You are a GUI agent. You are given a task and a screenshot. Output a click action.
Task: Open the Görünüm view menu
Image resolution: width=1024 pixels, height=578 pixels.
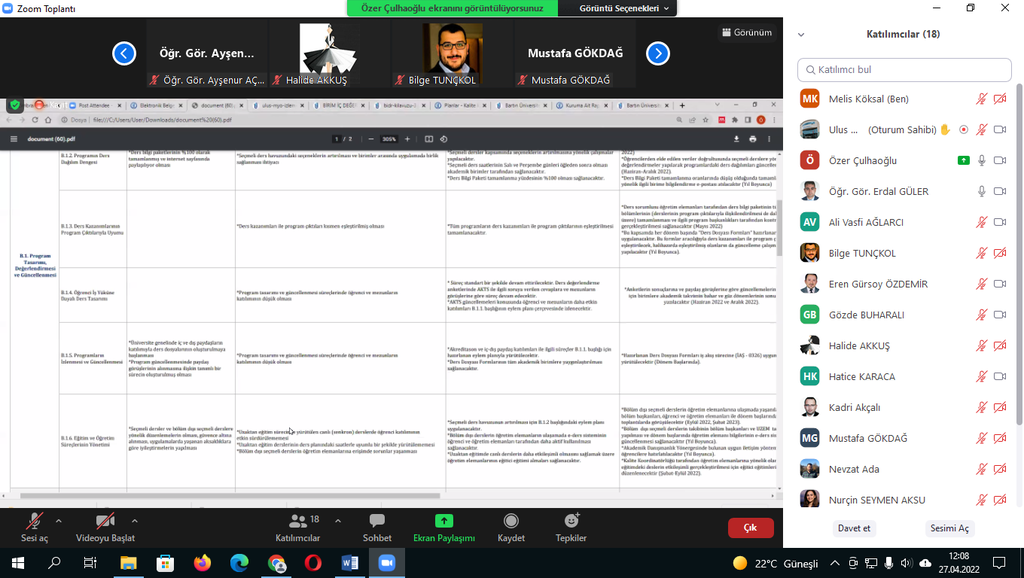pyautogui.click(x=746, y=32)
